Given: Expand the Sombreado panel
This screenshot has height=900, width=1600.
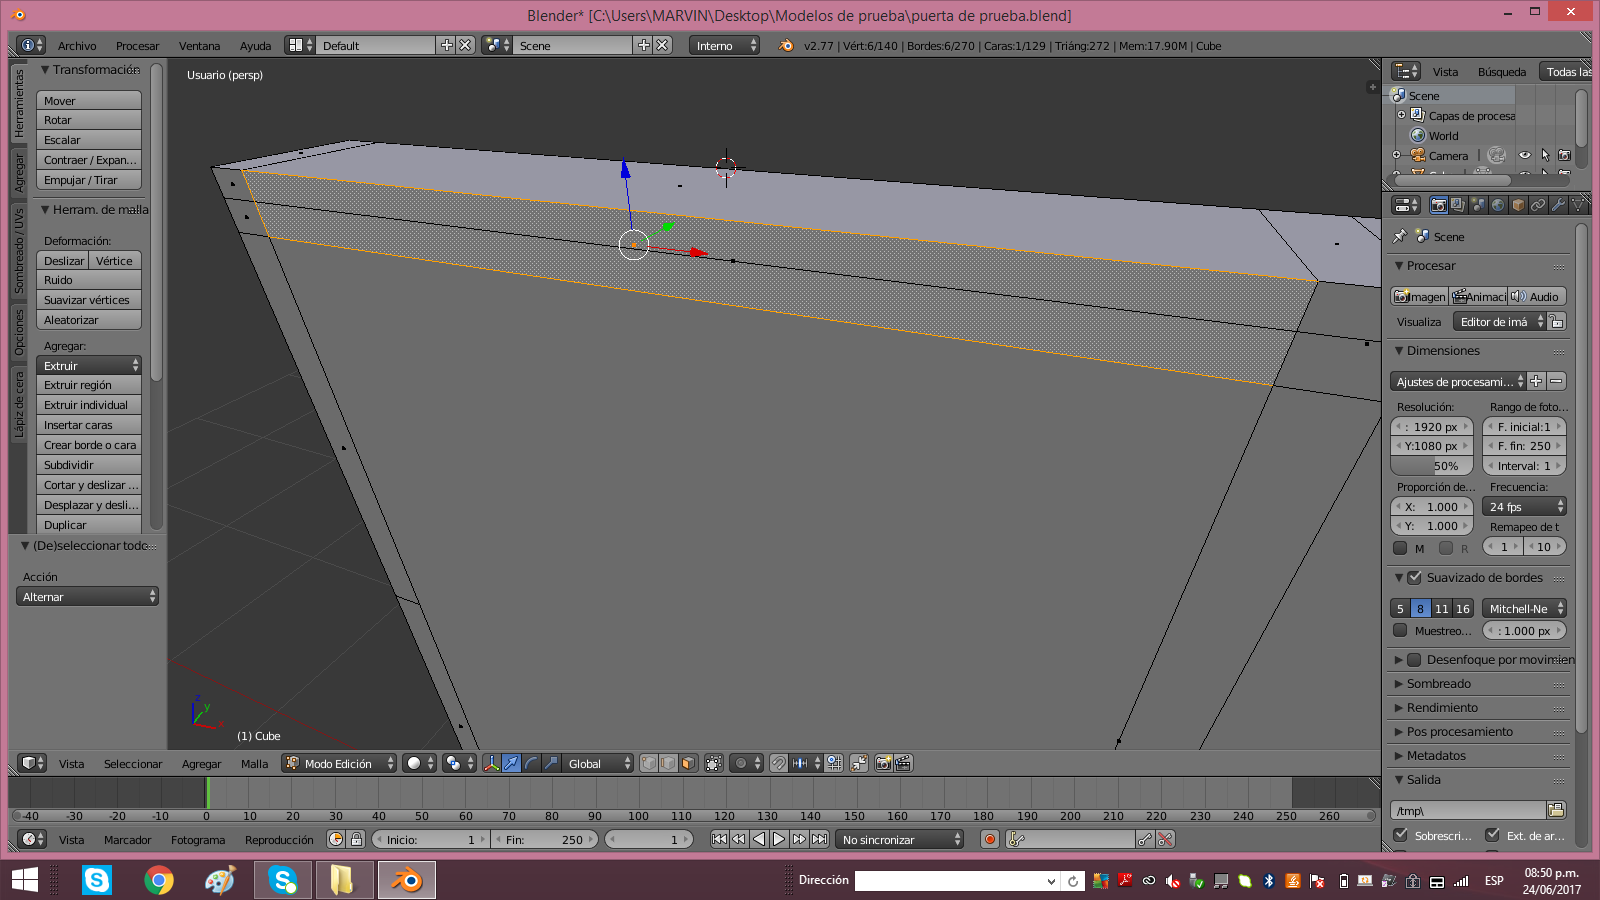Looking at the screenshot, I should tap(1438, 684).
